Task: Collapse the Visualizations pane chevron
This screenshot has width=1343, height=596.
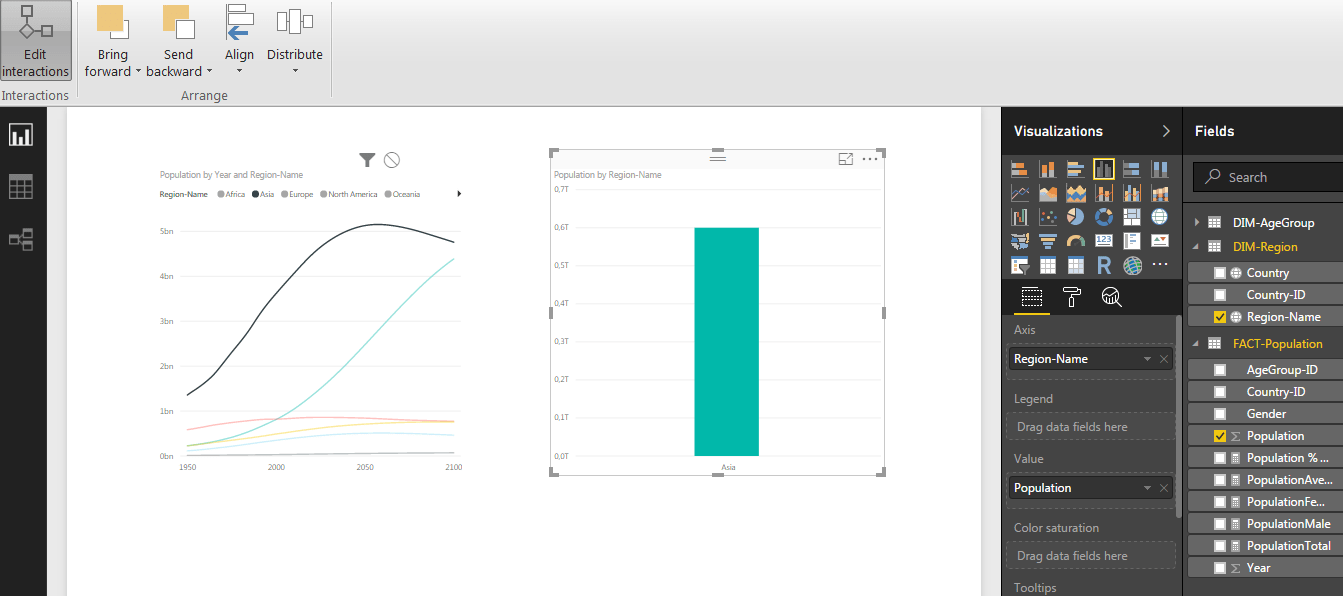Action: [x=1165, y=131]
